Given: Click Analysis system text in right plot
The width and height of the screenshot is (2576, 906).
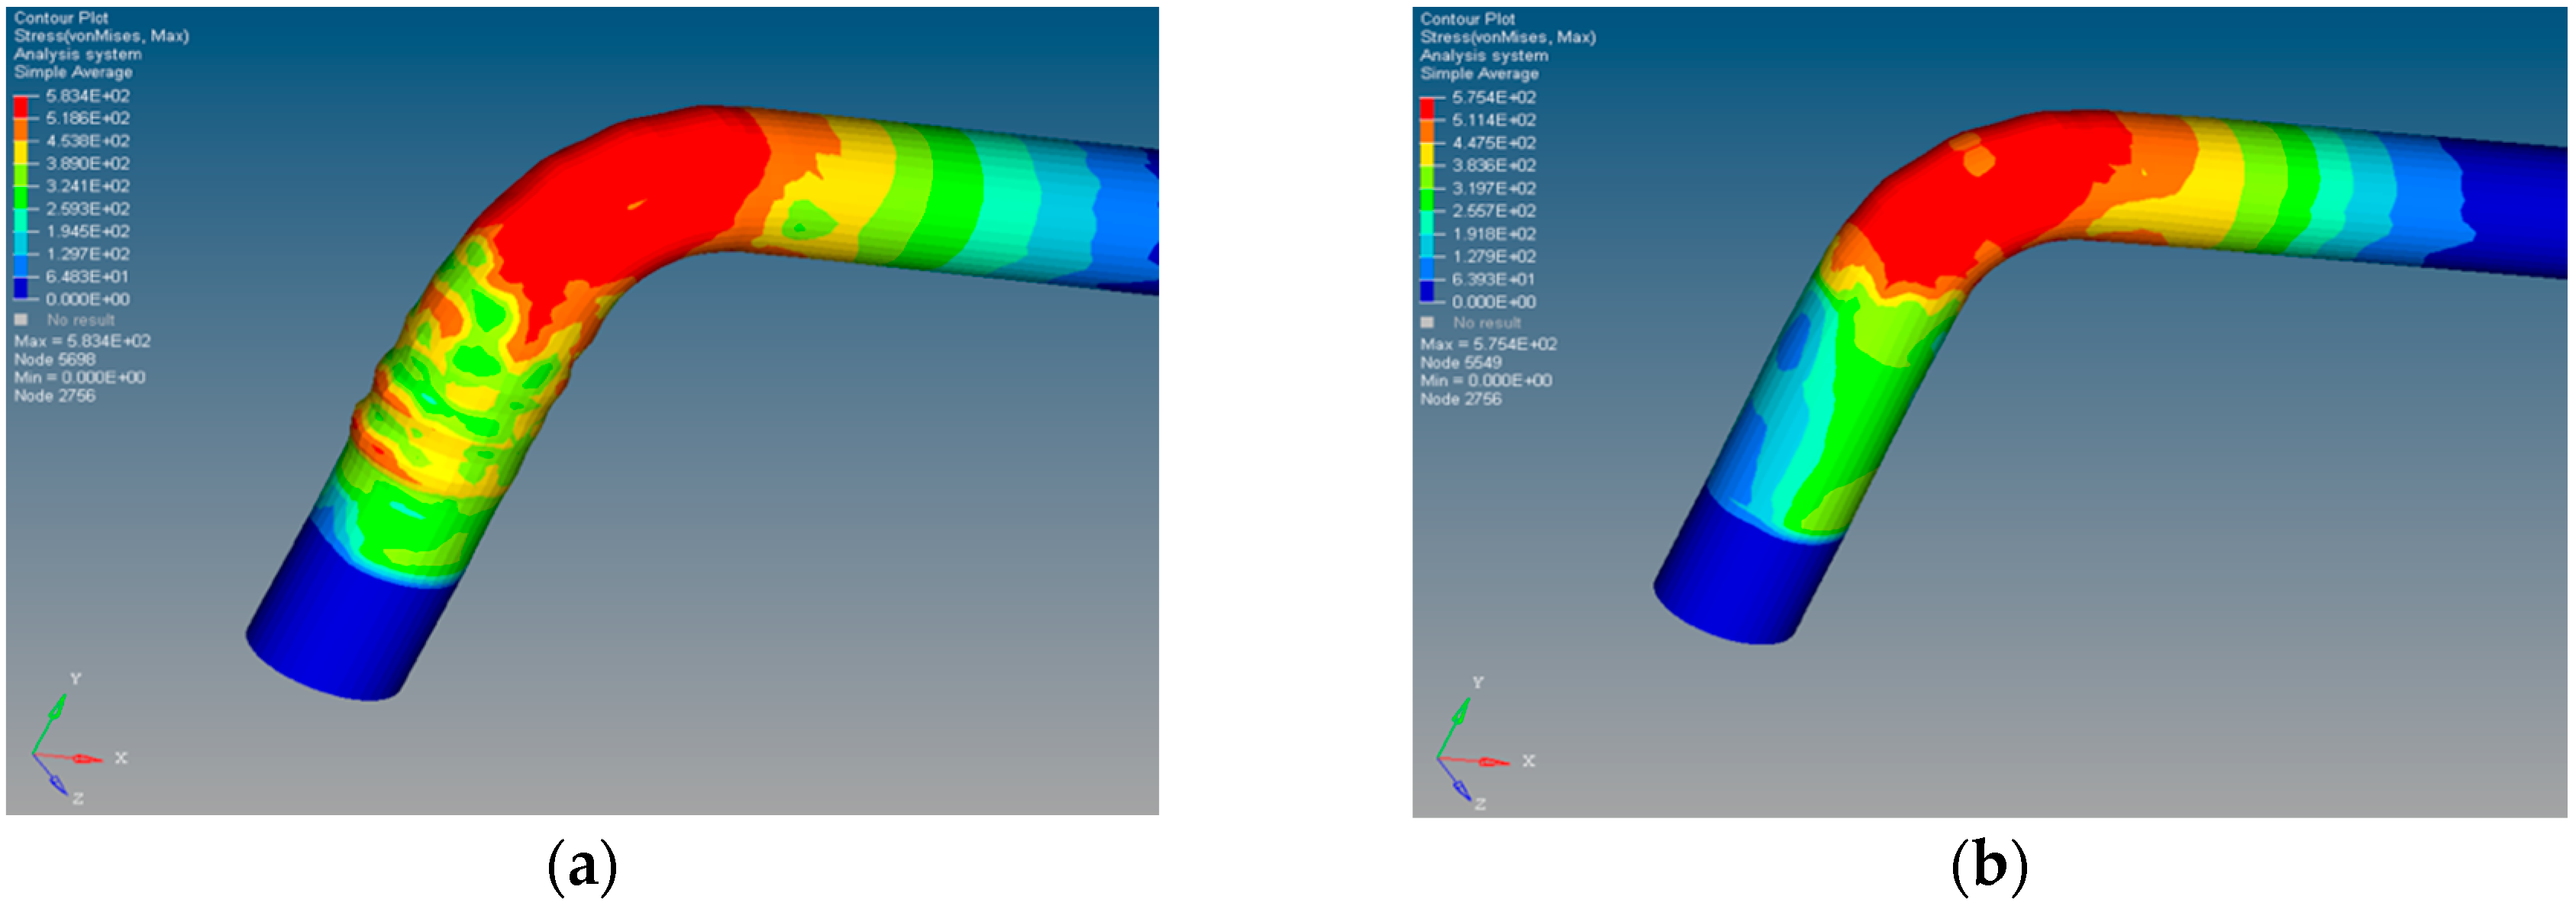Looking at the screenshot, I should 1483,56.
